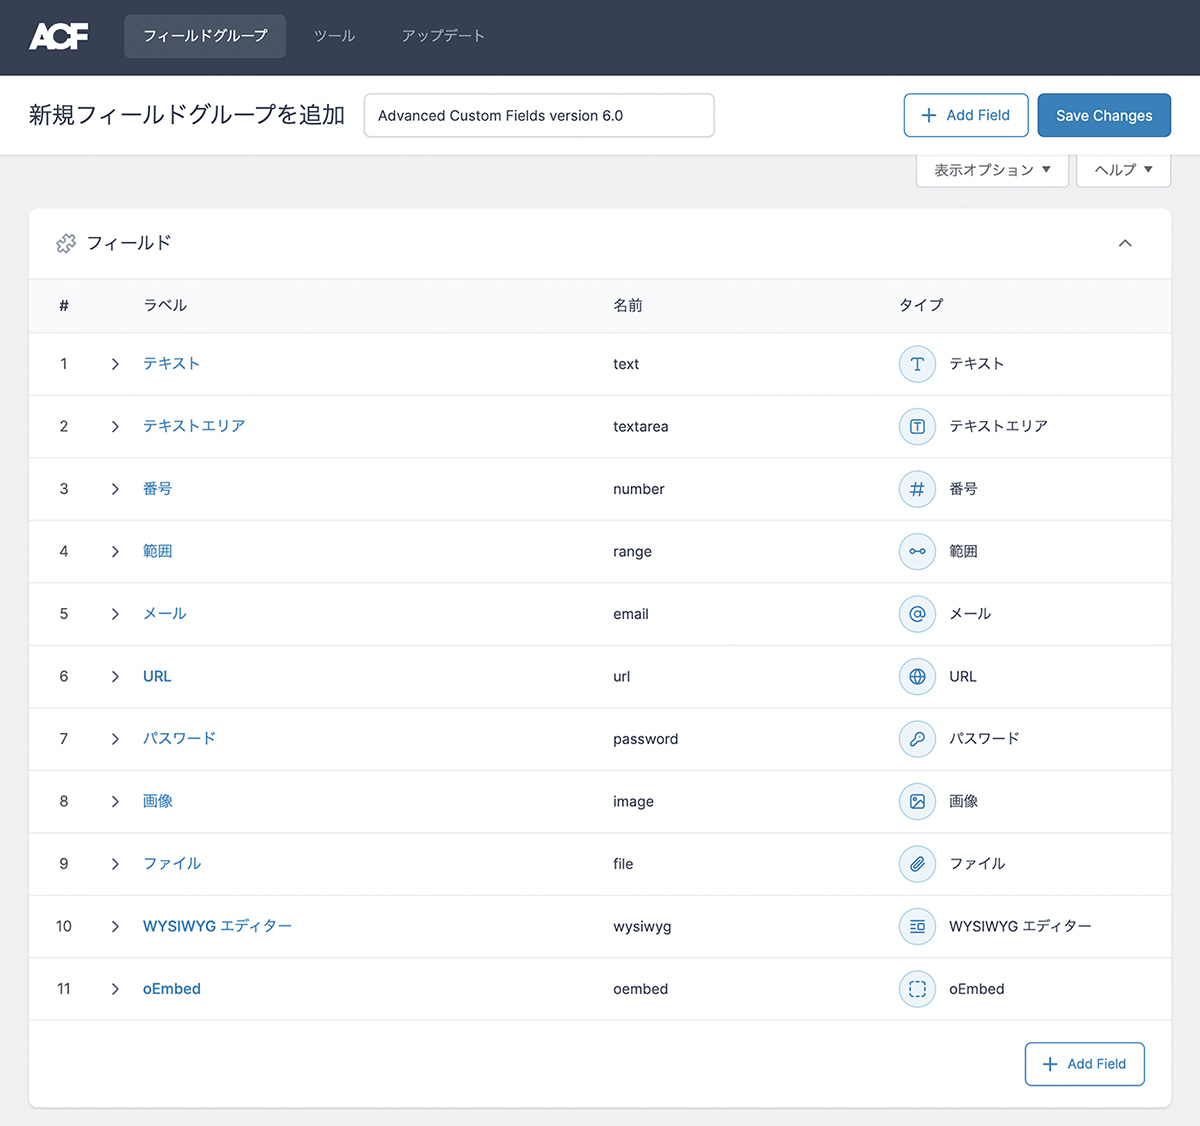The image size is (1200, 1126).
Task: Click row number 1 handle
Action: [64, 364]
